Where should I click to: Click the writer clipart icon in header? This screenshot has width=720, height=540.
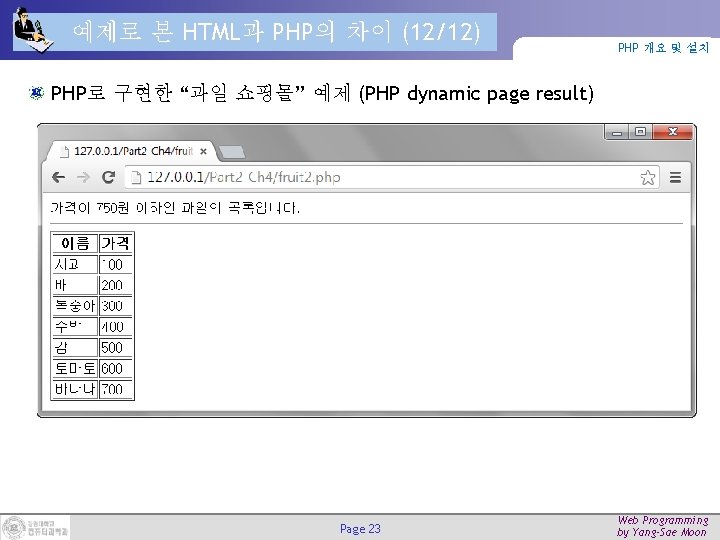point(33,30)
